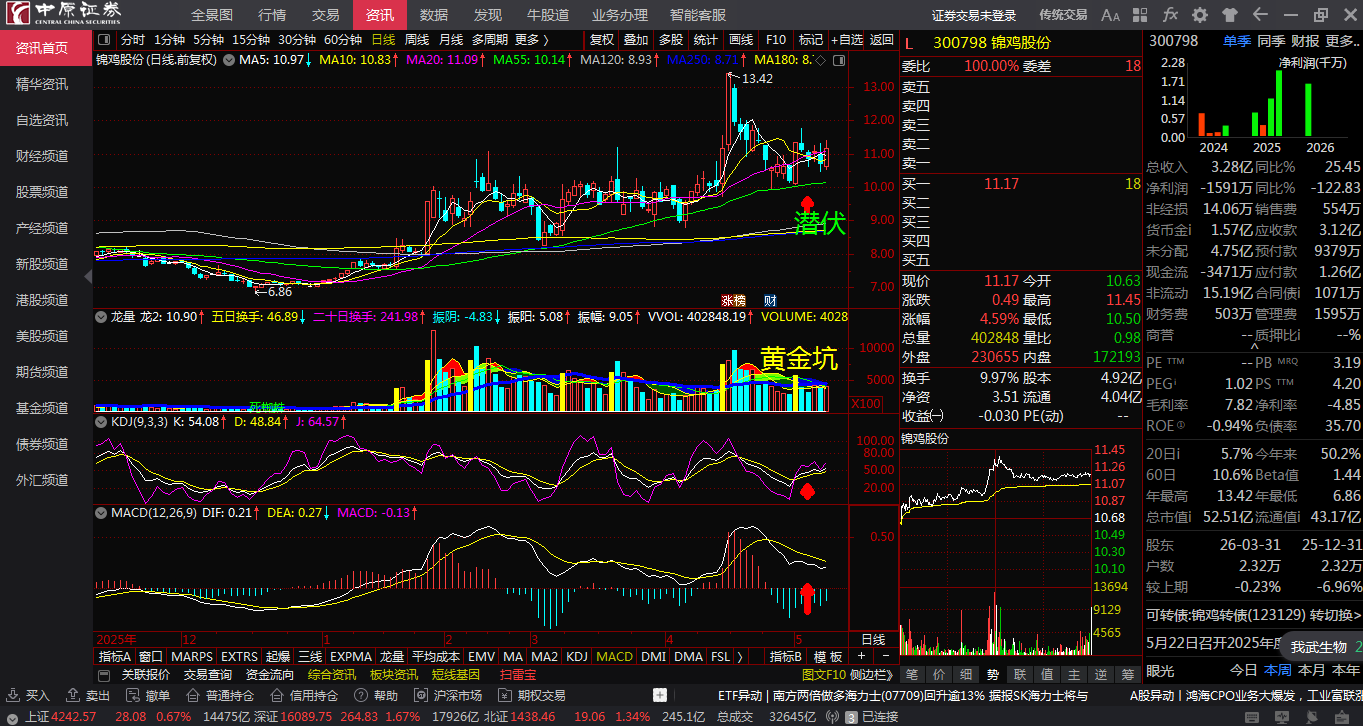
Task: Click the diamond icon after MA180 legend
Action: pos(821,61)
